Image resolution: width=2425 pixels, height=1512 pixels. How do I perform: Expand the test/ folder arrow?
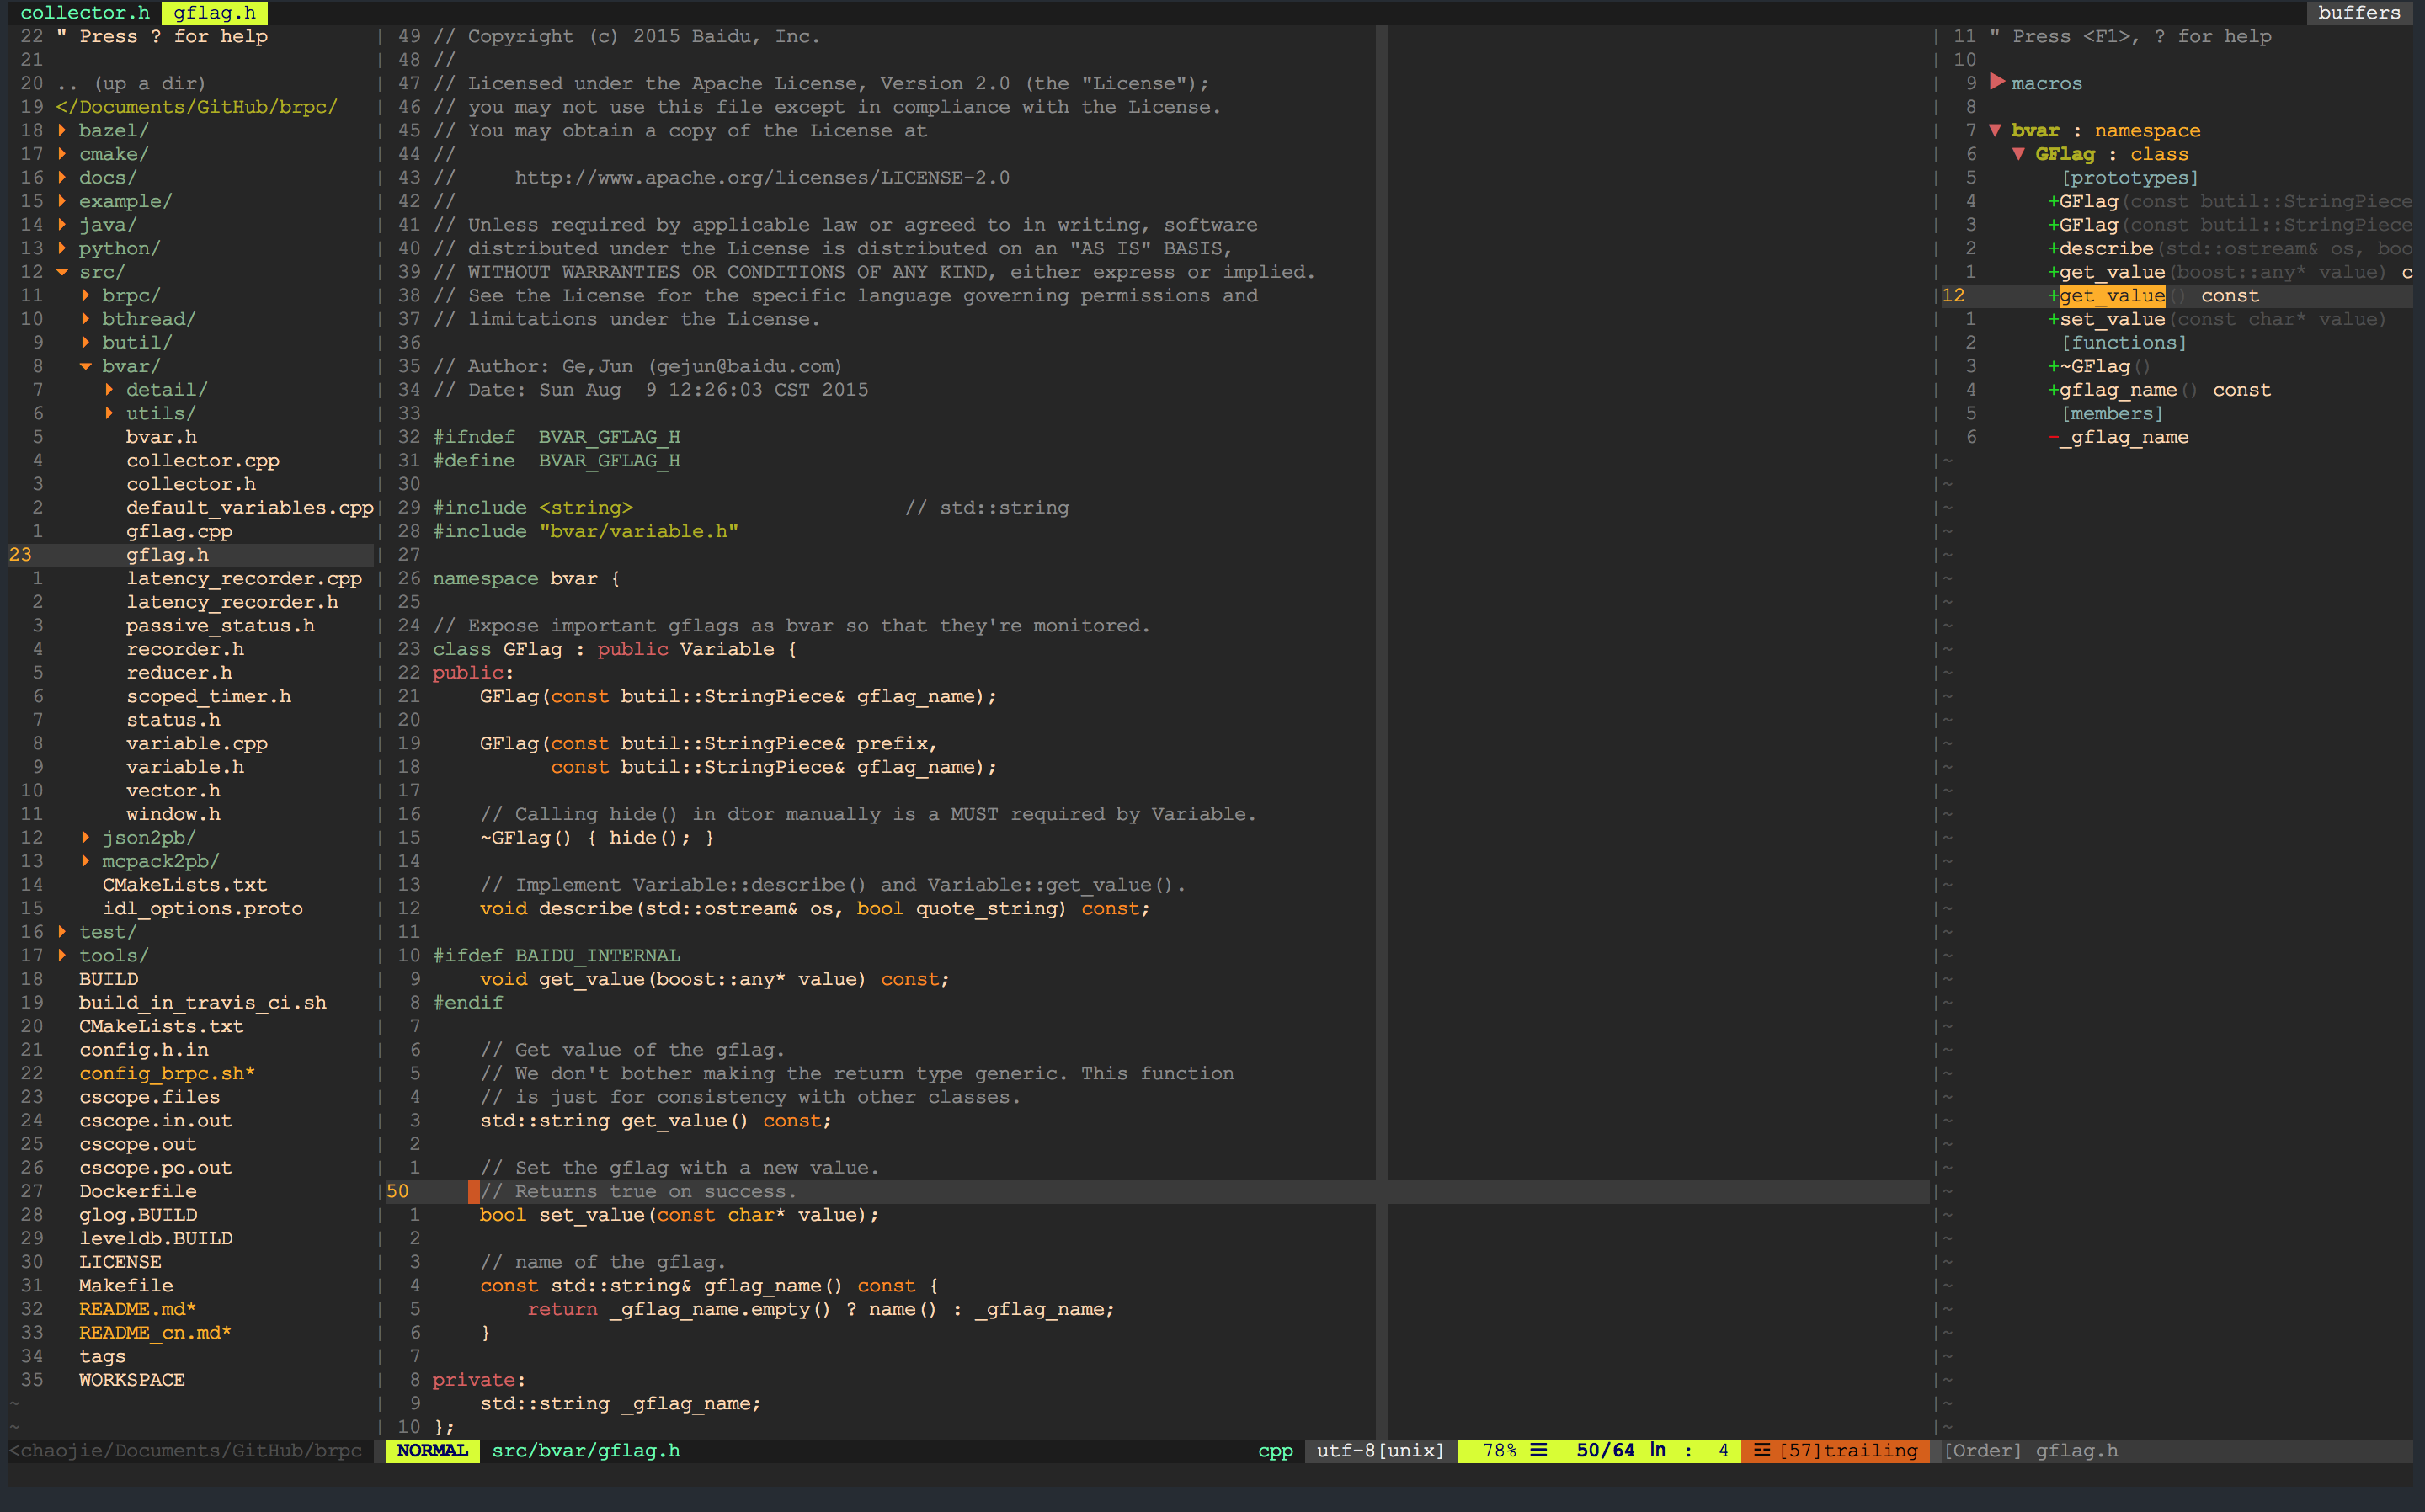pyautogui.click(x=62, y=931)
